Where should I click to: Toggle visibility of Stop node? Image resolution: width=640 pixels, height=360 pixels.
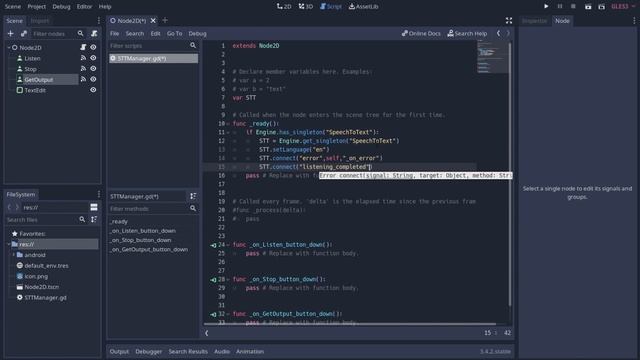pos(93,69)
